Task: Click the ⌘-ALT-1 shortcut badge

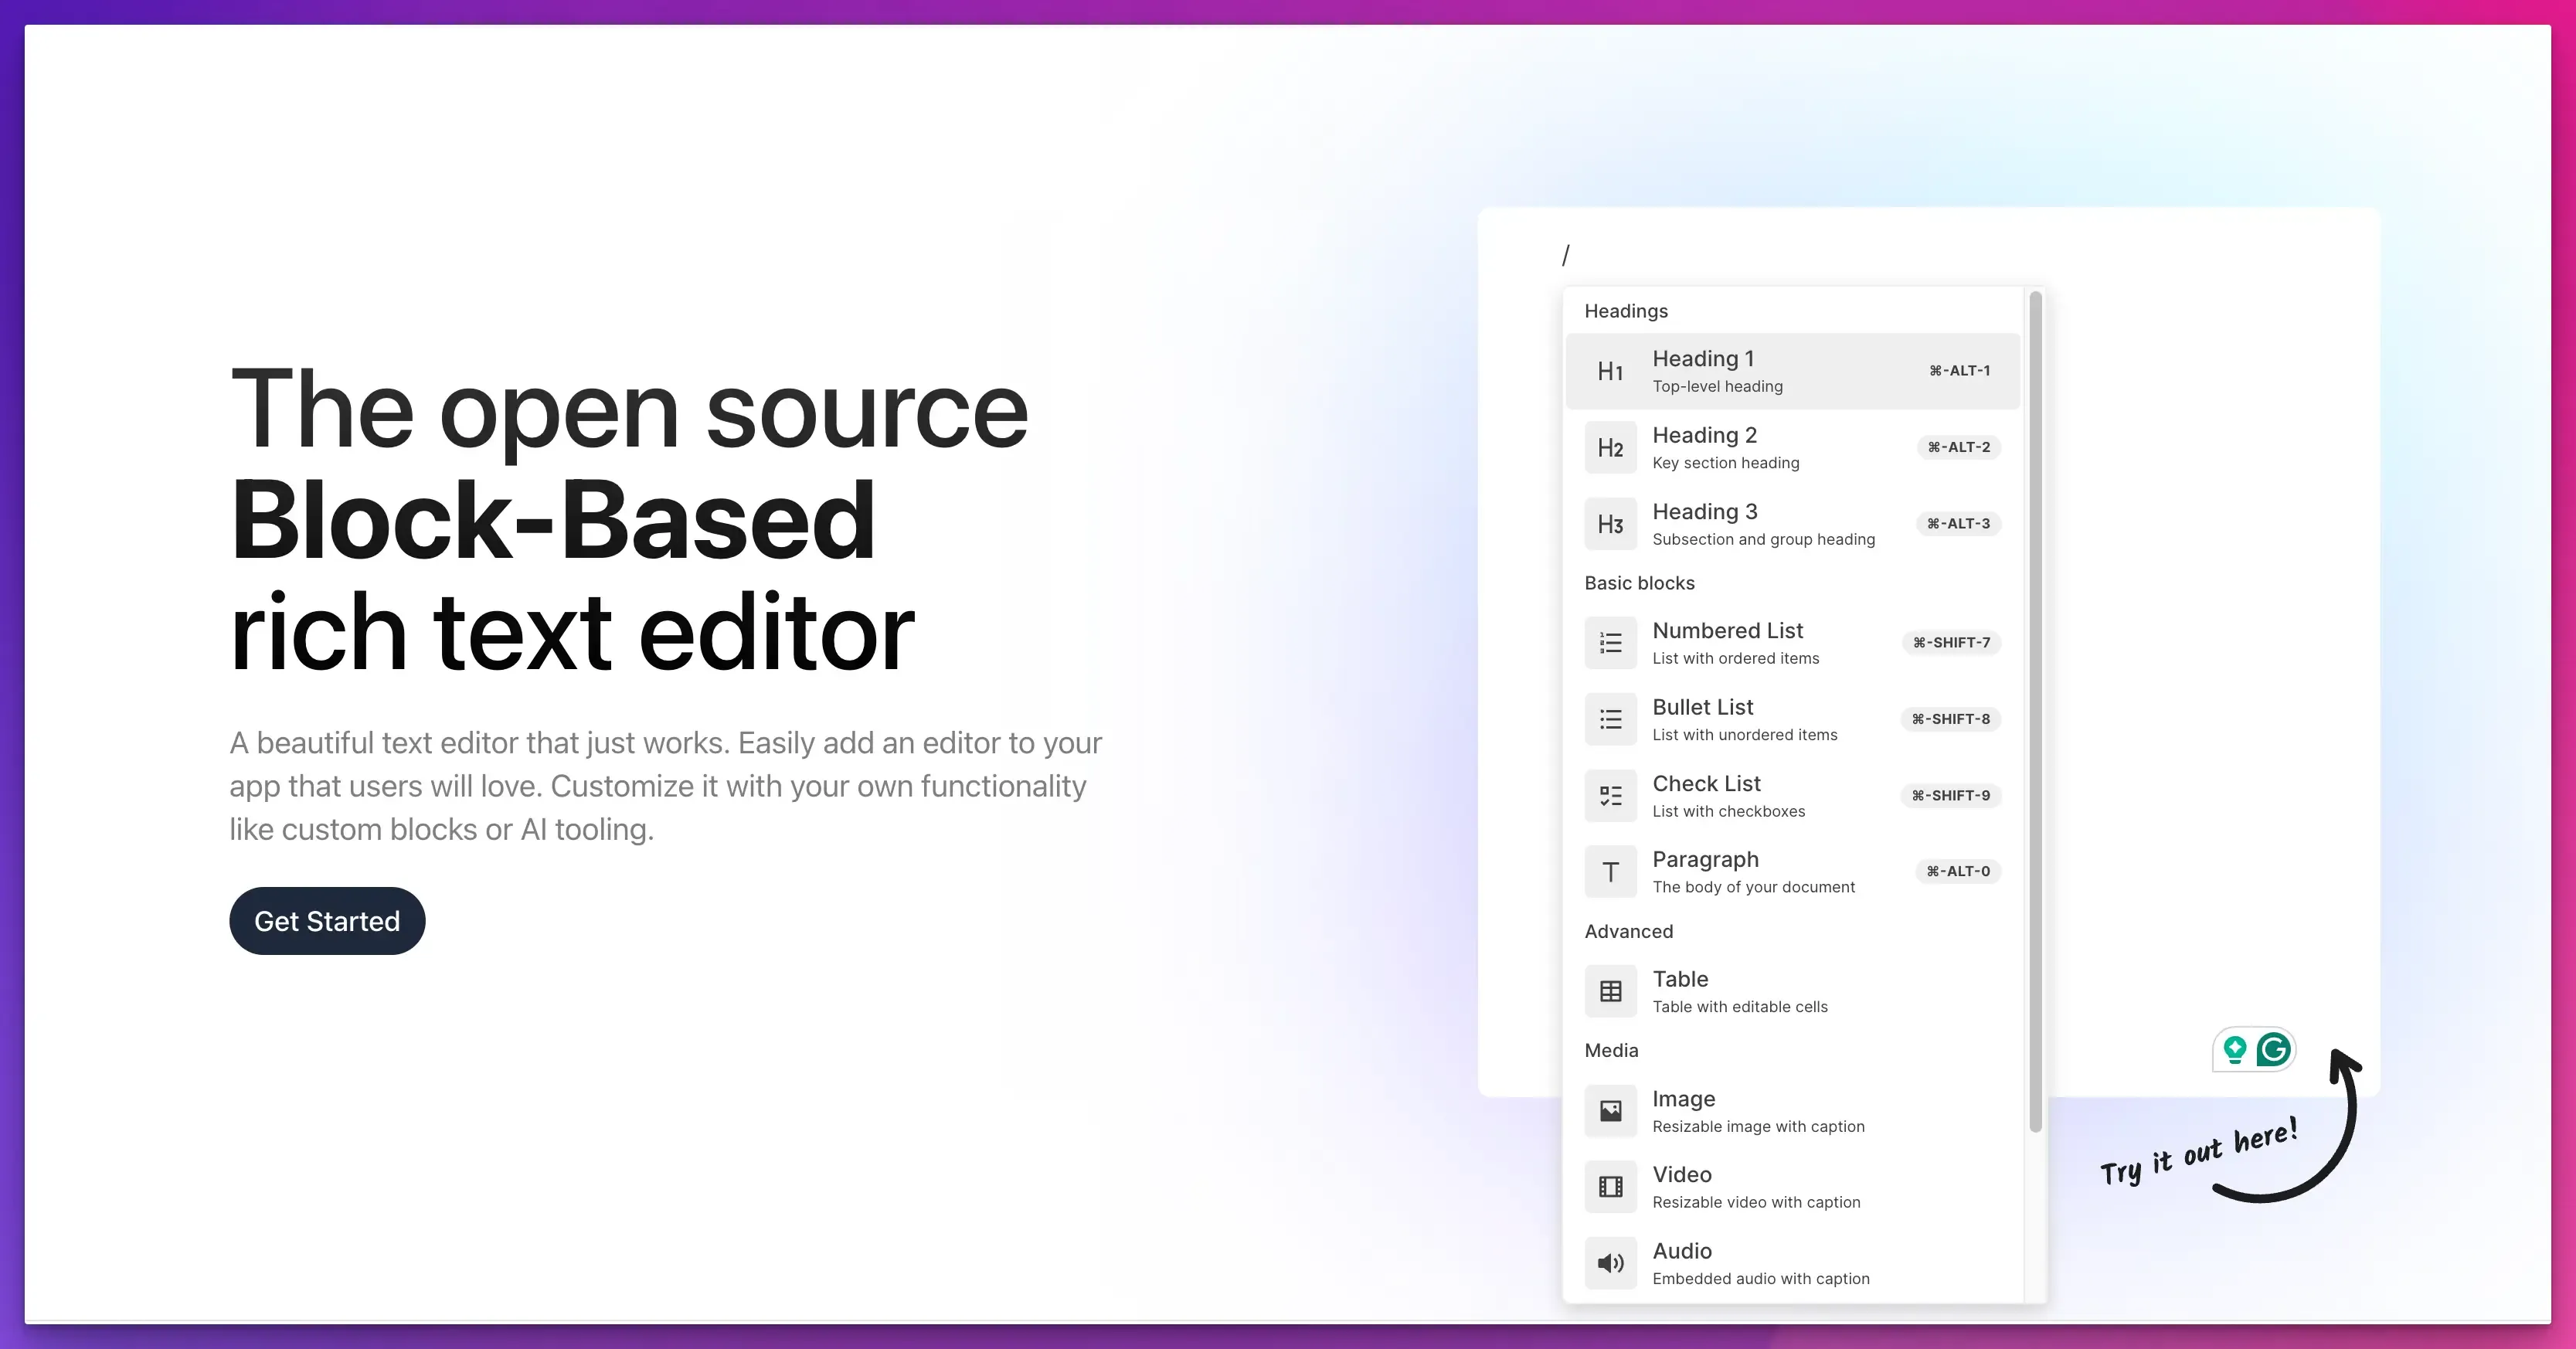Action: click(x=1959, y=371)
